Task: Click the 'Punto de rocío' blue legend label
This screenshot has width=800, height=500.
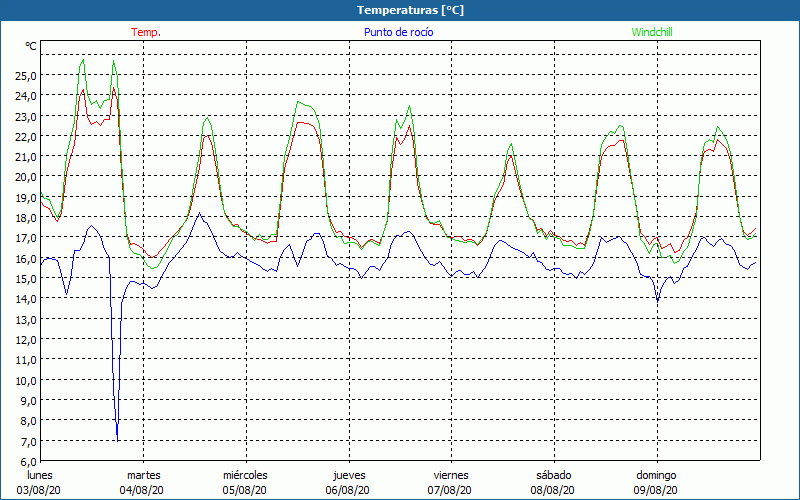Action: (x=398, y=32)
